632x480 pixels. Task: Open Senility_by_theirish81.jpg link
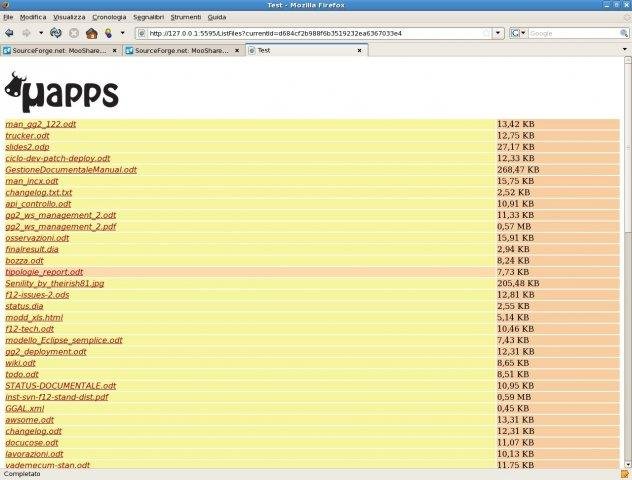55,283
